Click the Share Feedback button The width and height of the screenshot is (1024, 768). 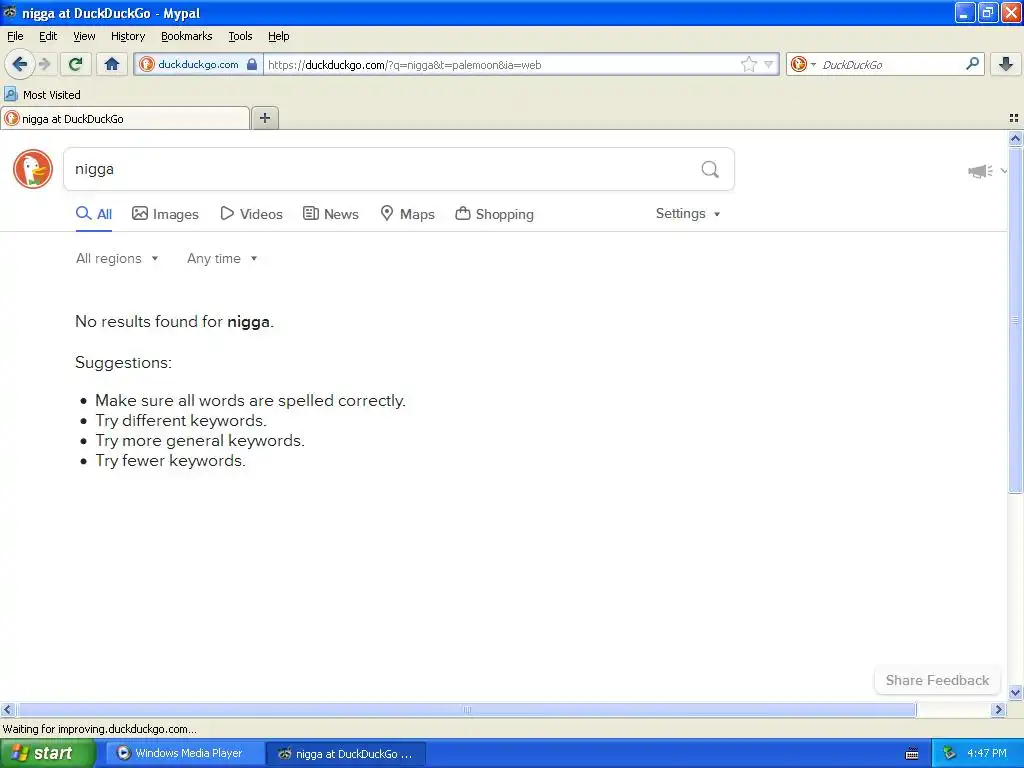[937, 680]
